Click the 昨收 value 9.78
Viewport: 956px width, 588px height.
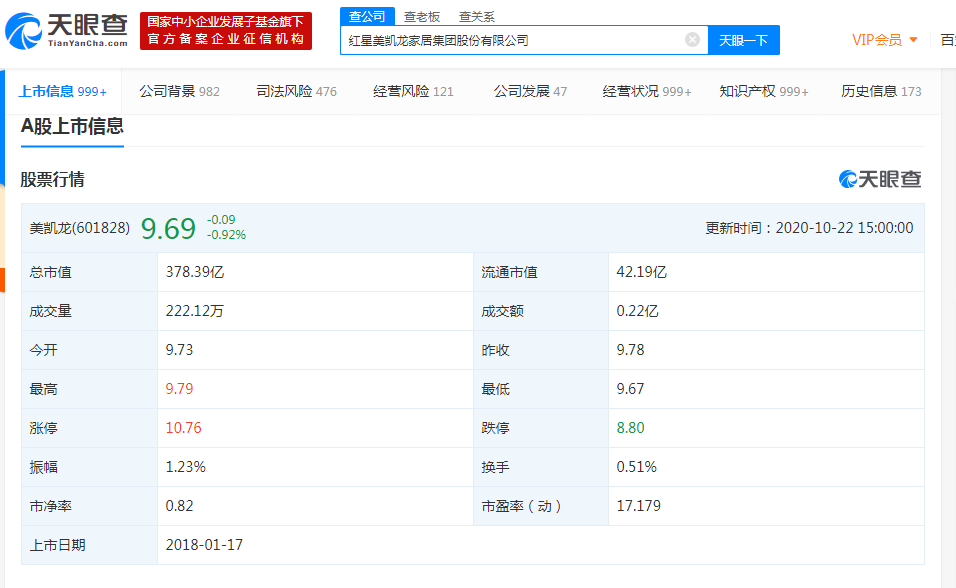pos(630,350)
